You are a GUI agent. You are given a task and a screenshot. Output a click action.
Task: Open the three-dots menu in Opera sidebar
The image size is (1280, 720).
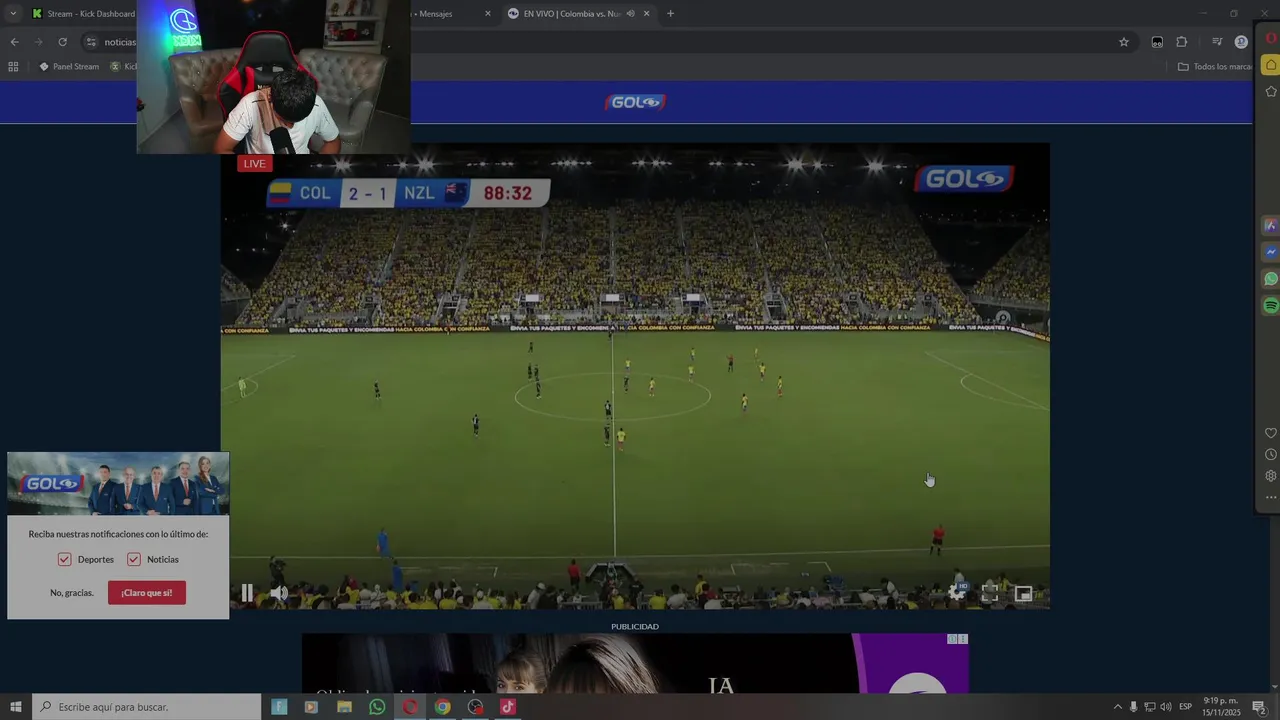click(x=1271, y=497)
